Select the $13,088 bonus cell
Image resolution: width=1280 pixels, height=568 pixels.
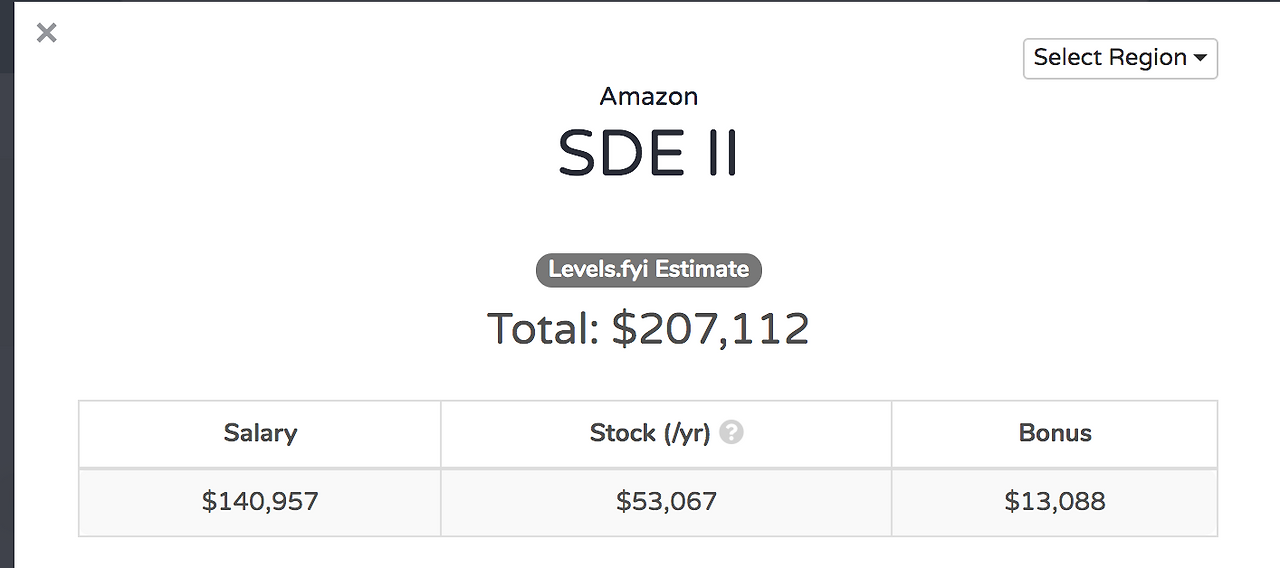(x=1054, y=501)
